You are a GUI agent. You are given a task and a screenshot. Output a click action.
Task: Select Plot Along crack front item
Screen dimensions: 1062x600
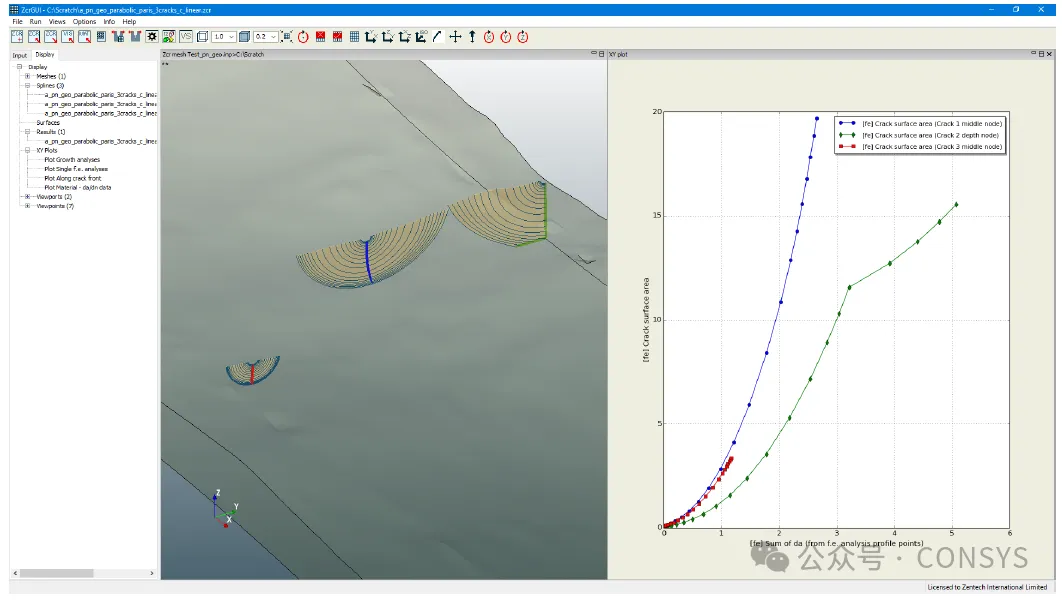click(x=72, y=178)
